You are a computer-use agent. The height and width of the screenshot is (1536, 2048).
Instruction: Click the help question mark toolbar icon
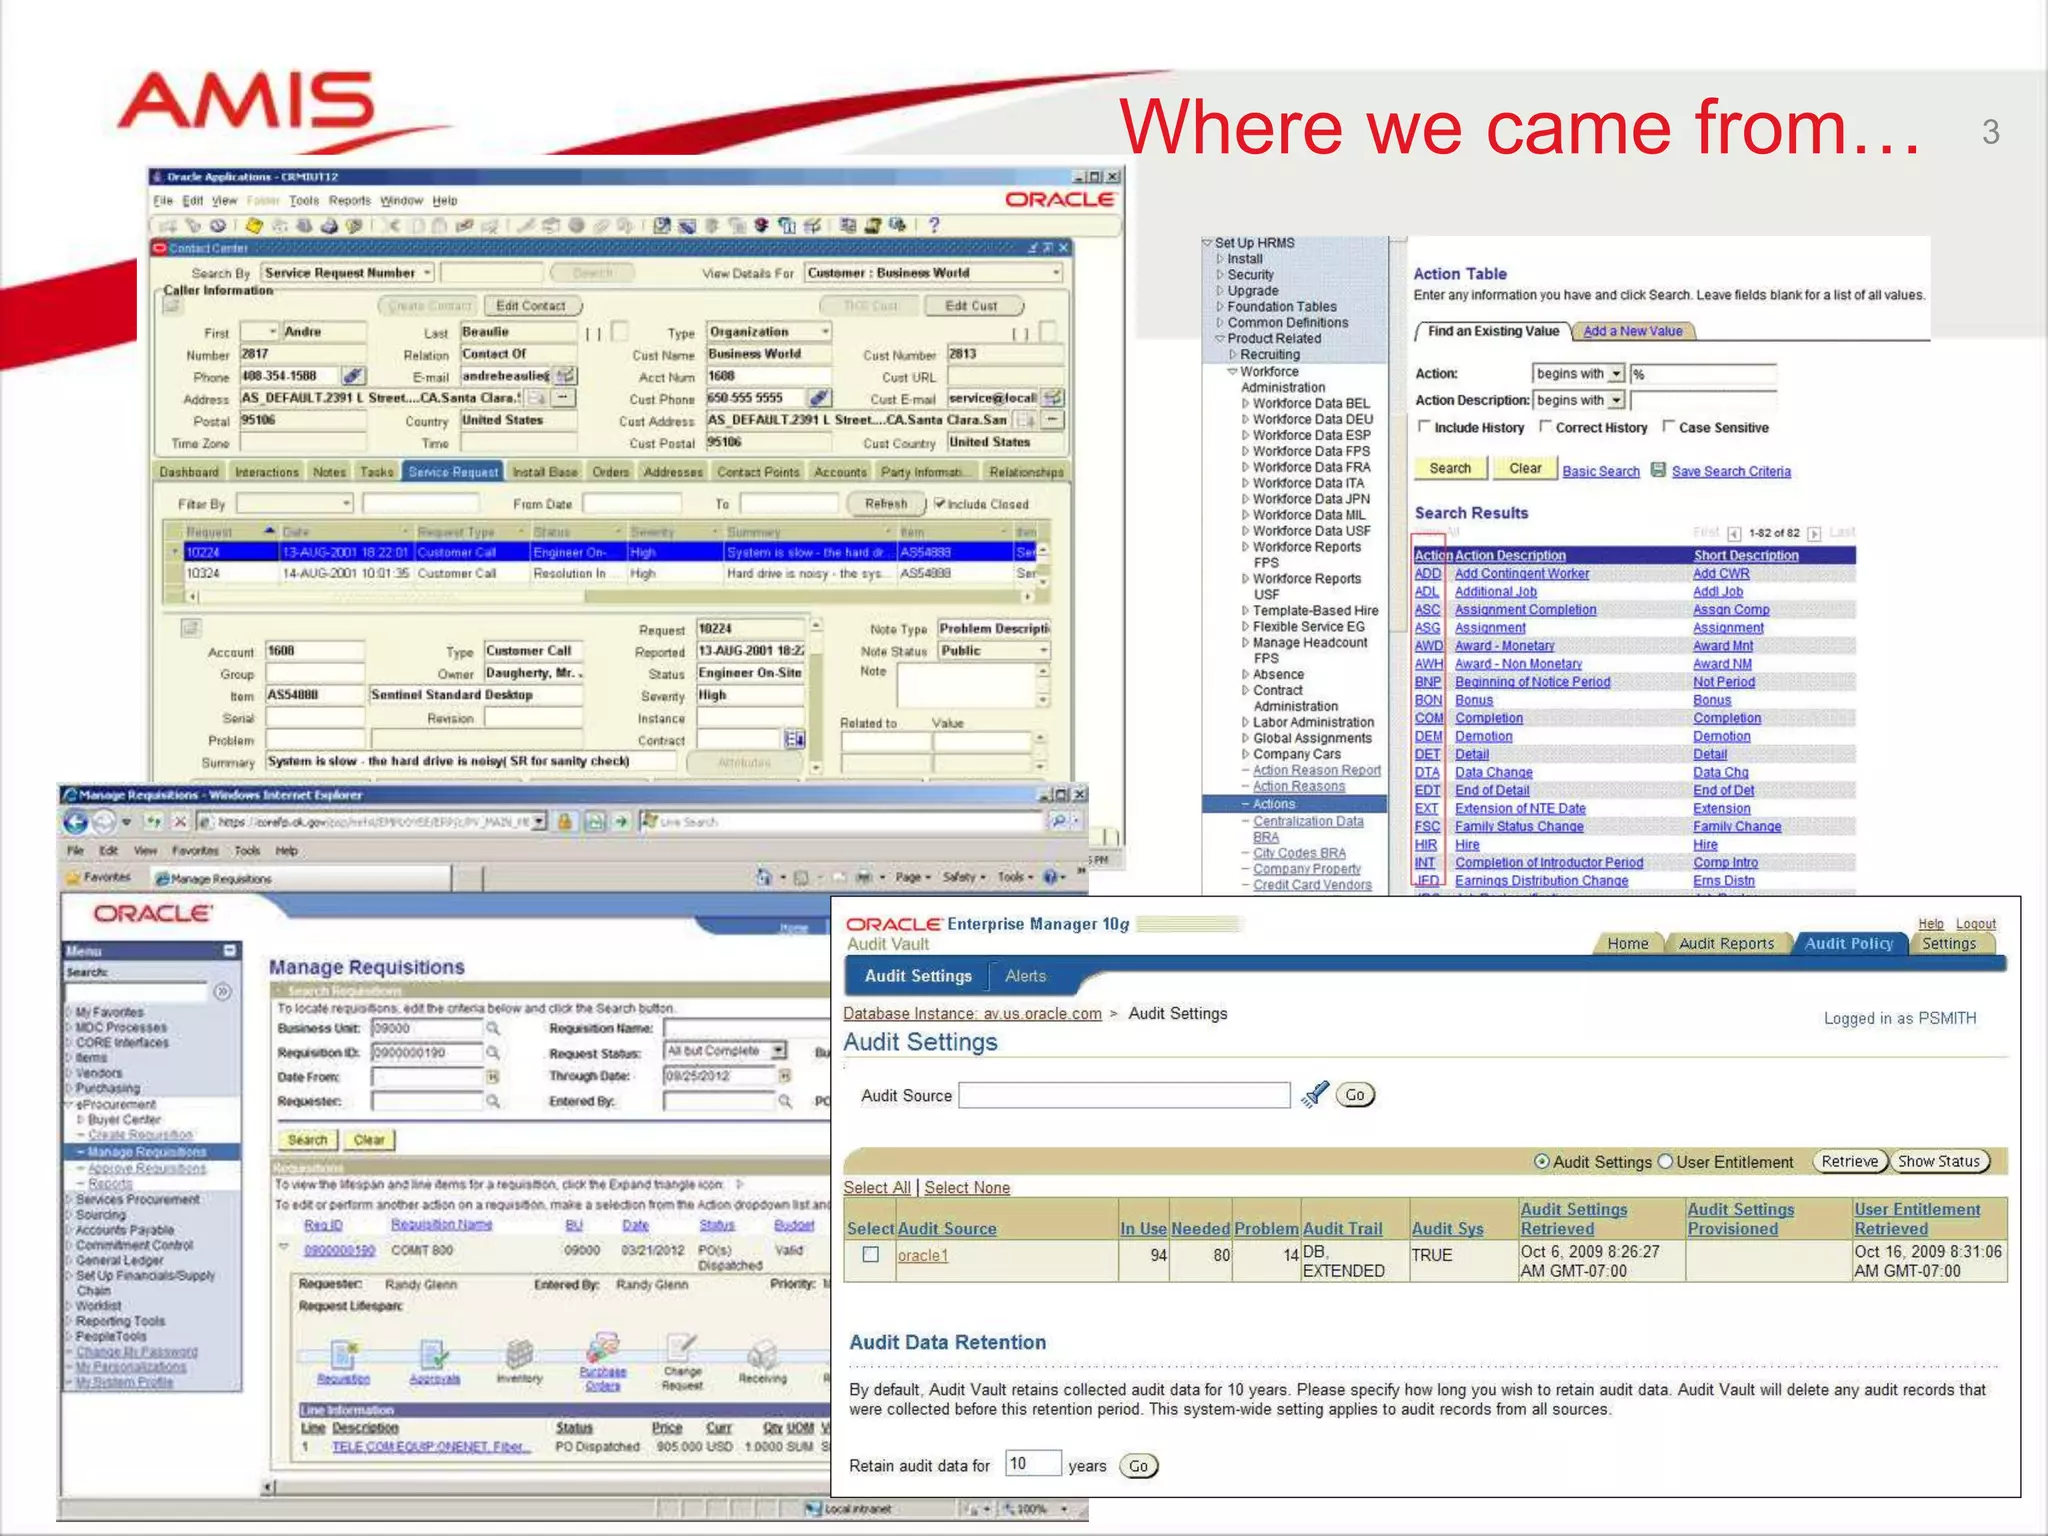[x=933, y=225]
